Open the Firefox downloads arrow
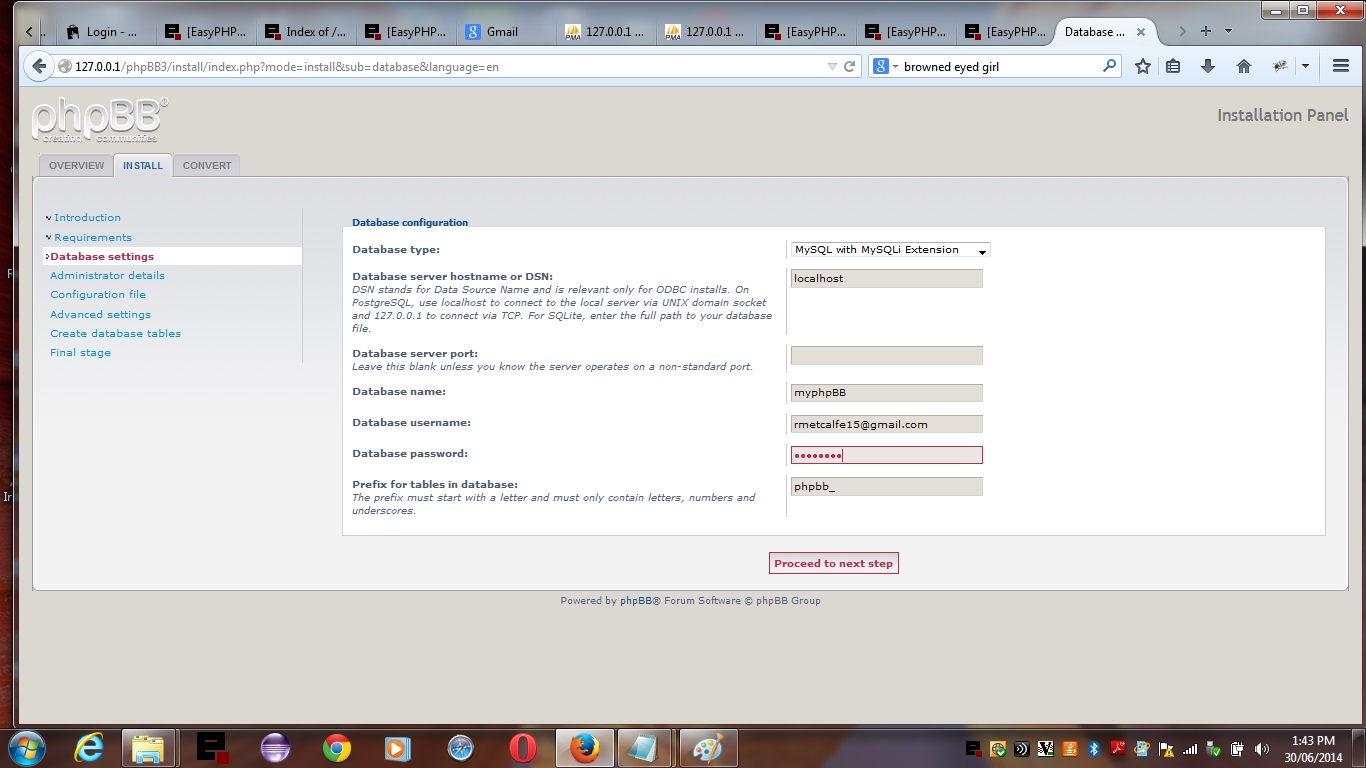This screenshot has height=768, width=1366. (x=1208, y=66)
